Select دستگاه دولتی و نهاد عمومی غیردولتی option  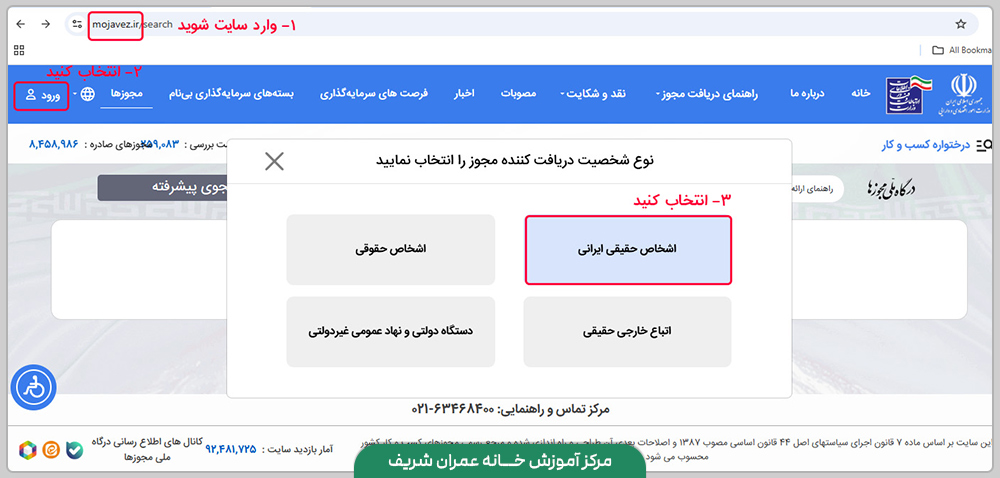tap(391, 332)
